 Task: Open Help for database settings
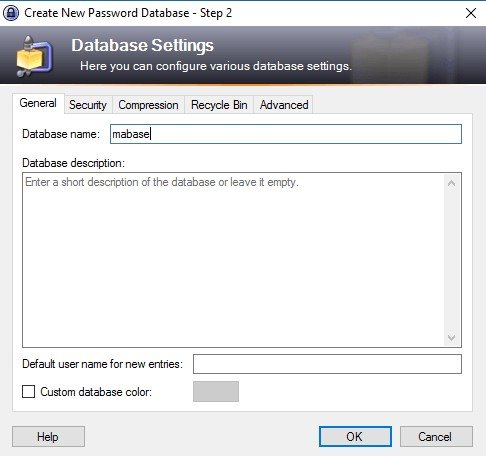tap(48, 437)
